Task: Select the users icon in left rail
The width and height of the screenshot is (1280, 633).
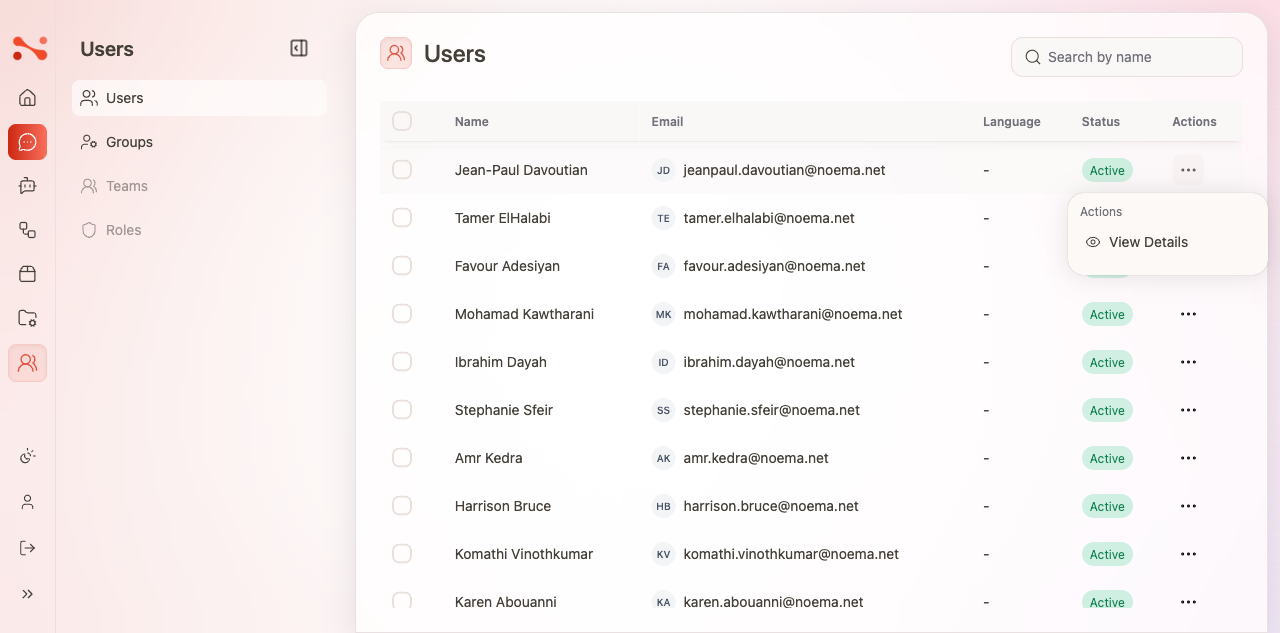Action: [28, 362]
